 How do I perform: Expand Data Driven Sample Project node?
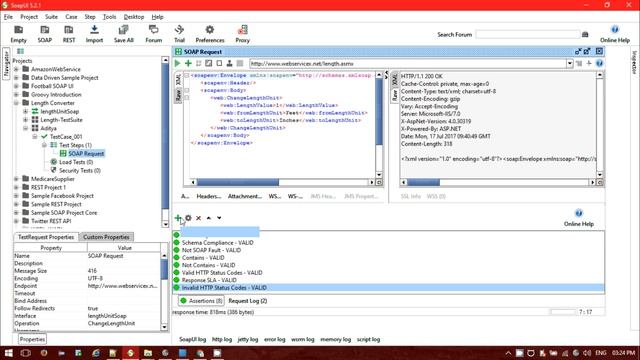[16, 78]
